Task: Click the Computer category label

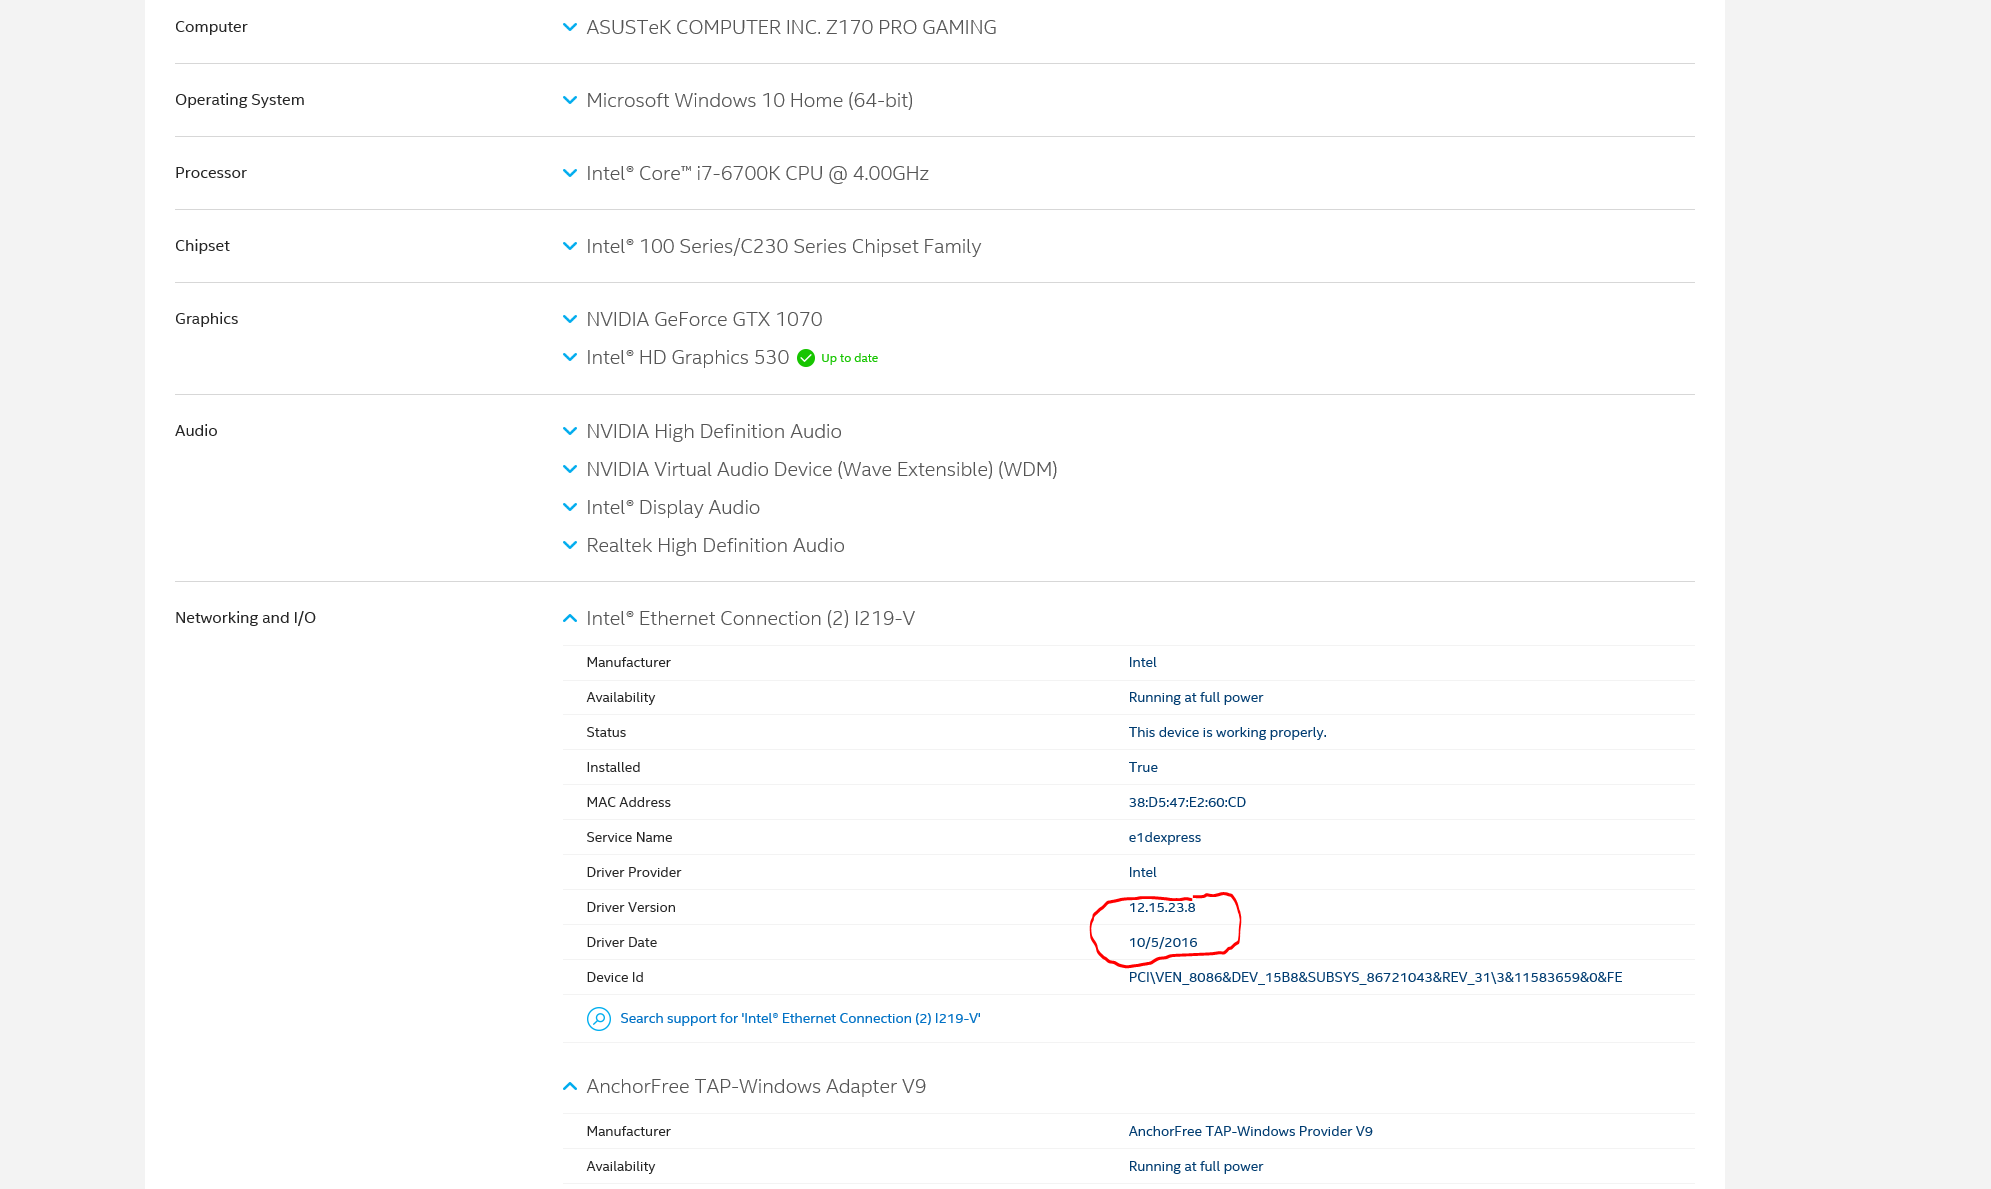Action: tap(211, 26)
